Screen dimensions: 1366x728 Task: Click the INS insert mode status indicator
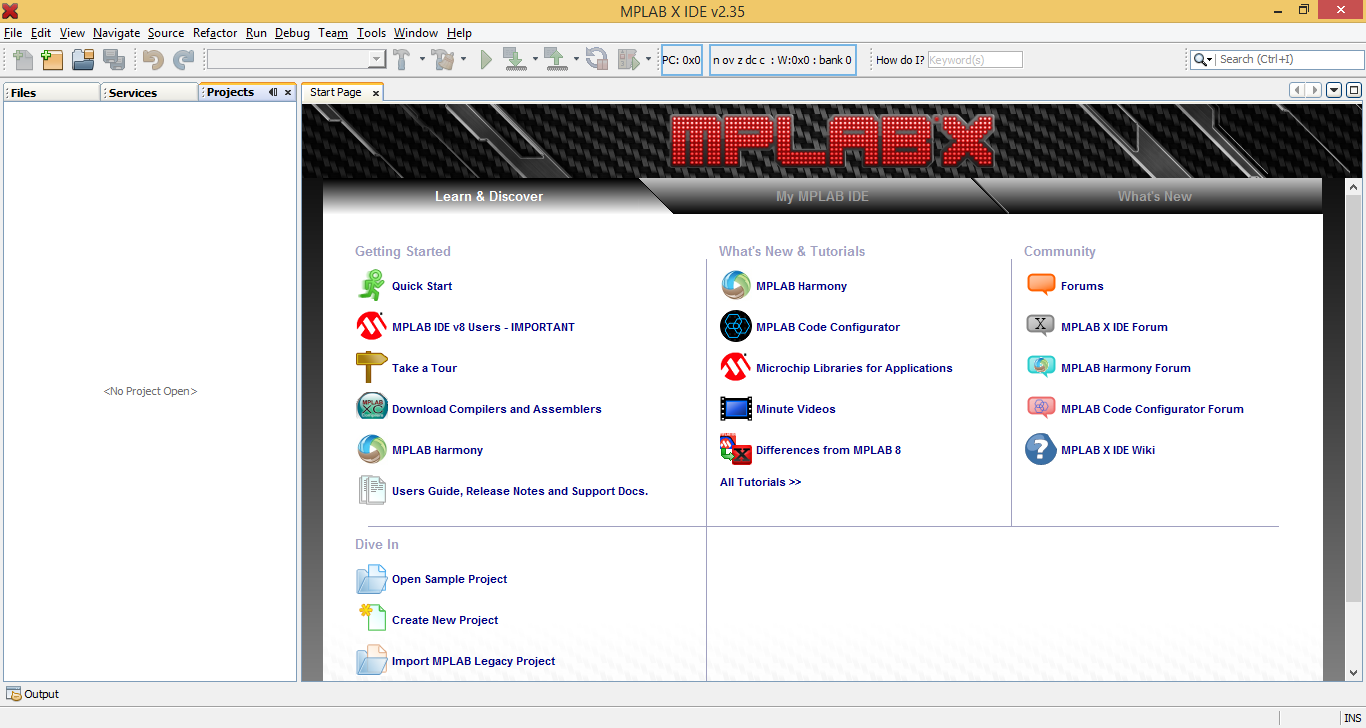click(1352, 718)
